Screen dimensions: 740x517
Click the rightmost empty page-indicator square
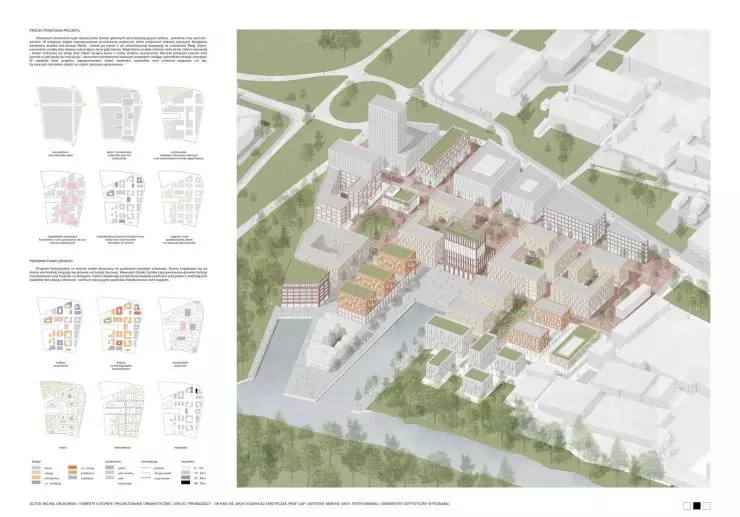coord(706,506)
